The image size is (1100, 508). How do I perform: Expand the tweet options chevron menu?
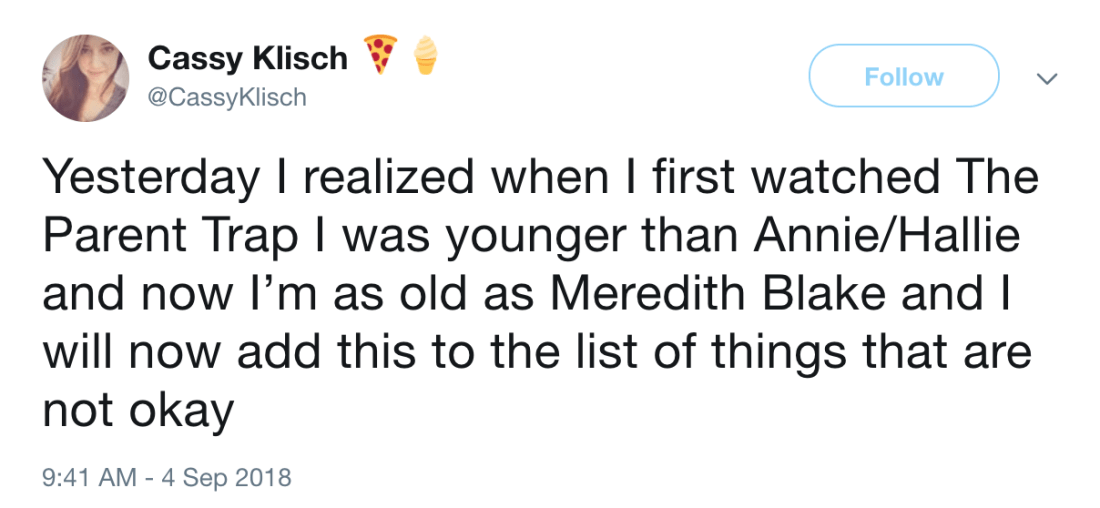[x=1046, y=78]
